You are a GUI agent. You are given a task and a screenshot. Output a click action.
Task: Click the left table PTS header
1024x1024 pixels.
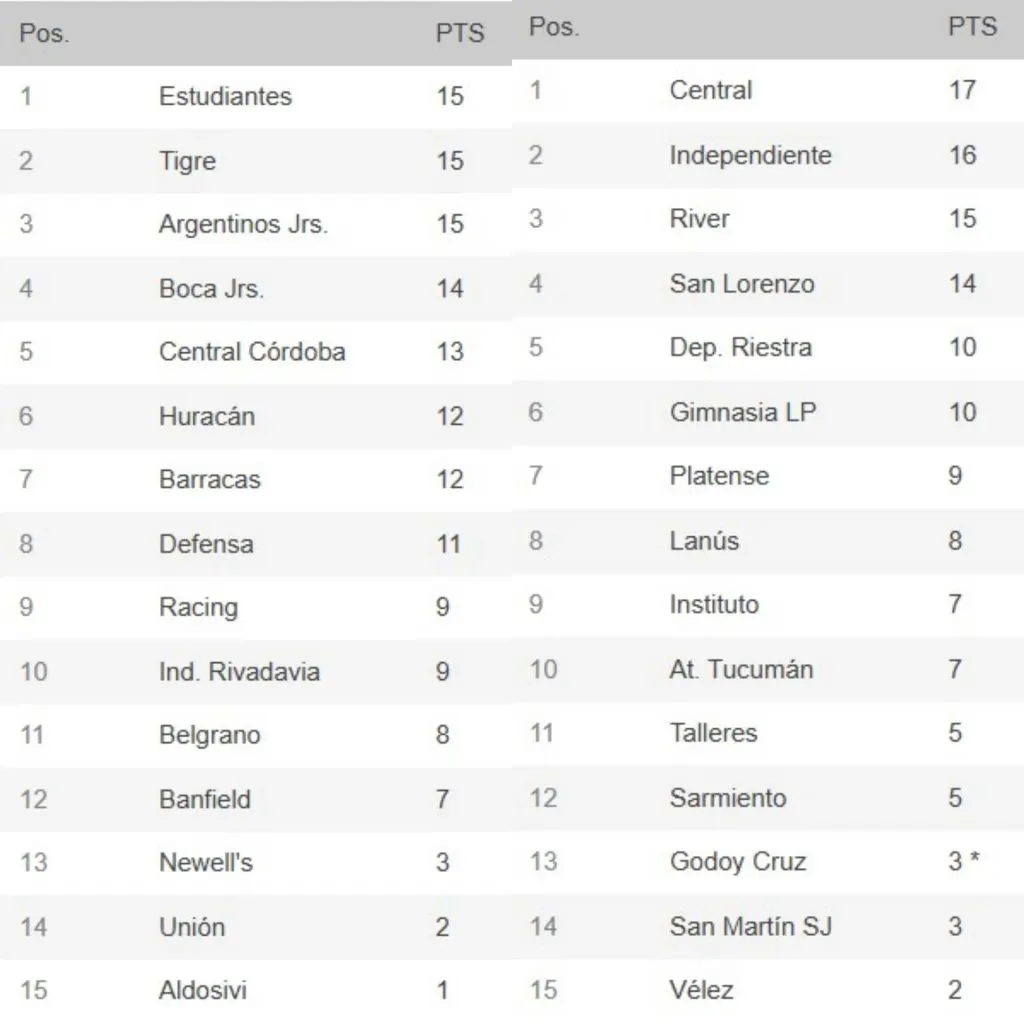pyautogui.click(x=459, y=33)
